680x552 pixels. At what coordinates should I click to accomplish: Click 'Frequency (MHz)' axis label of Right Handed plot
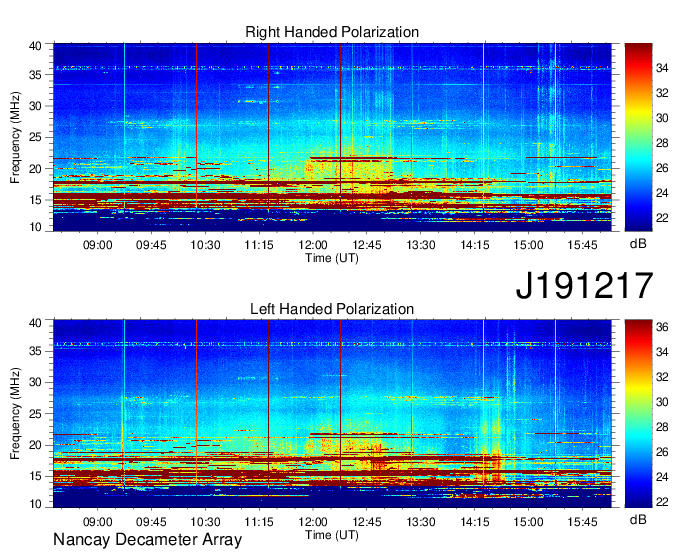point(15,137)
